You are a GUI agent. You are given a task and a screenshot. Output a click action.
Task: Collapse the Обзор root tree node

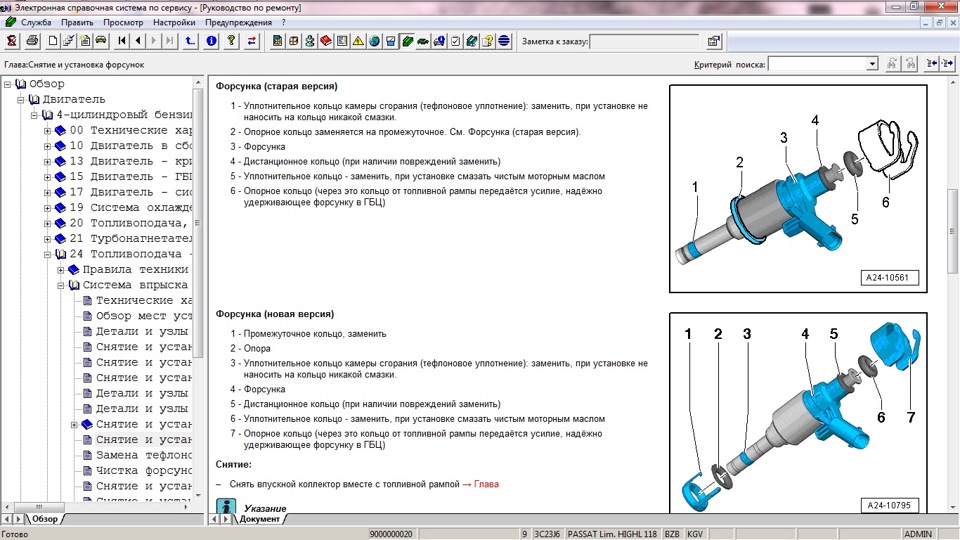coord(7,84)
